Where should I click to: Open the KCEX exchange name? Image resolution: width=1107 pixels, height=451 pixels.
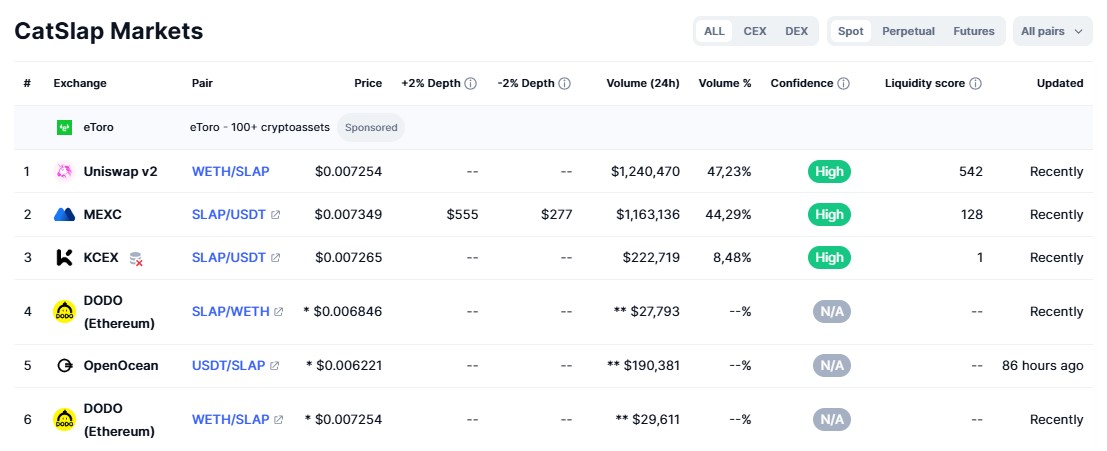tap(101, 258)
